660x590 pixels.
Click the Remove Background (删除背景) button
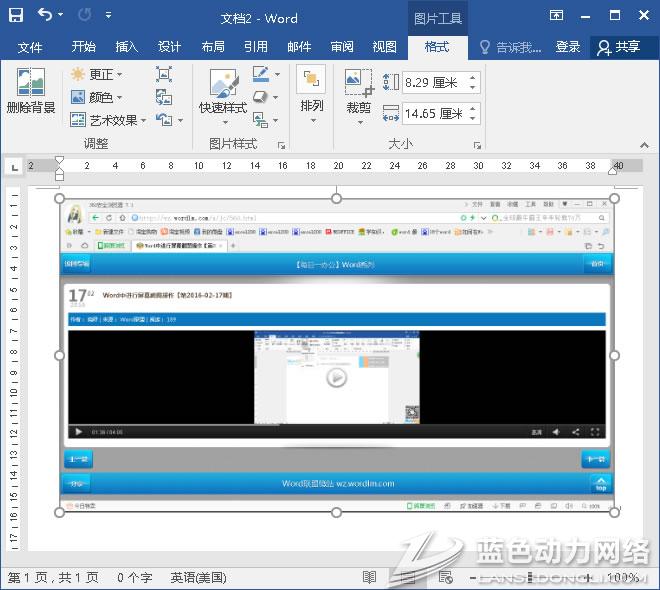30,92
